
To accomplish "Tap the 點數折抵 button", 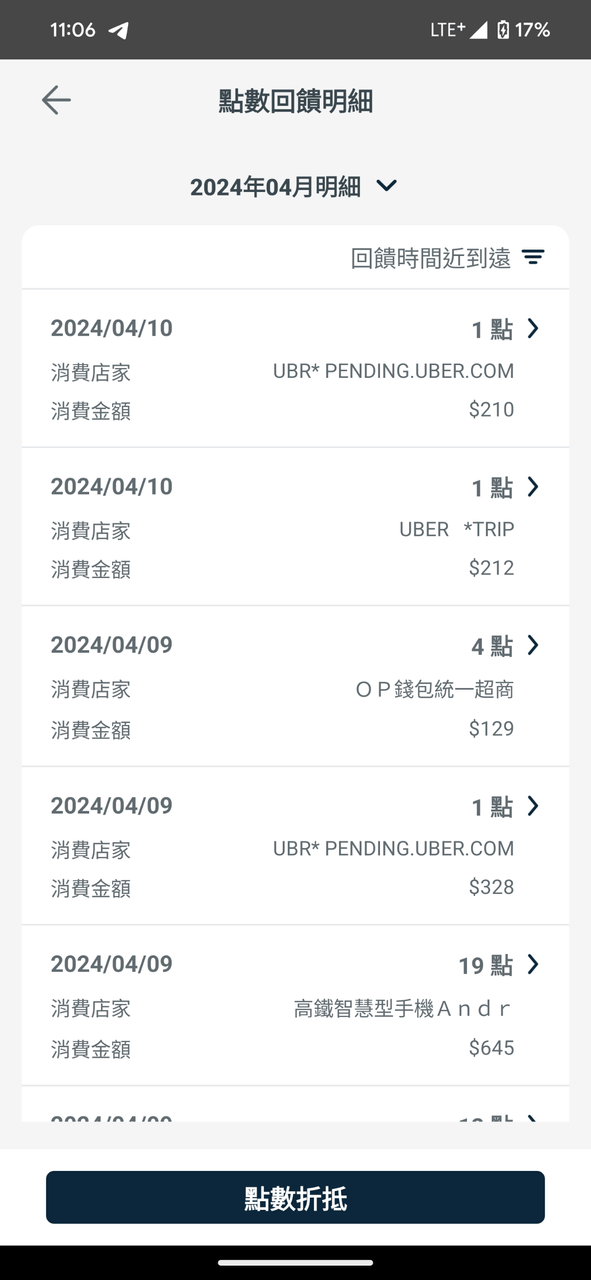I will [295, 1196].
